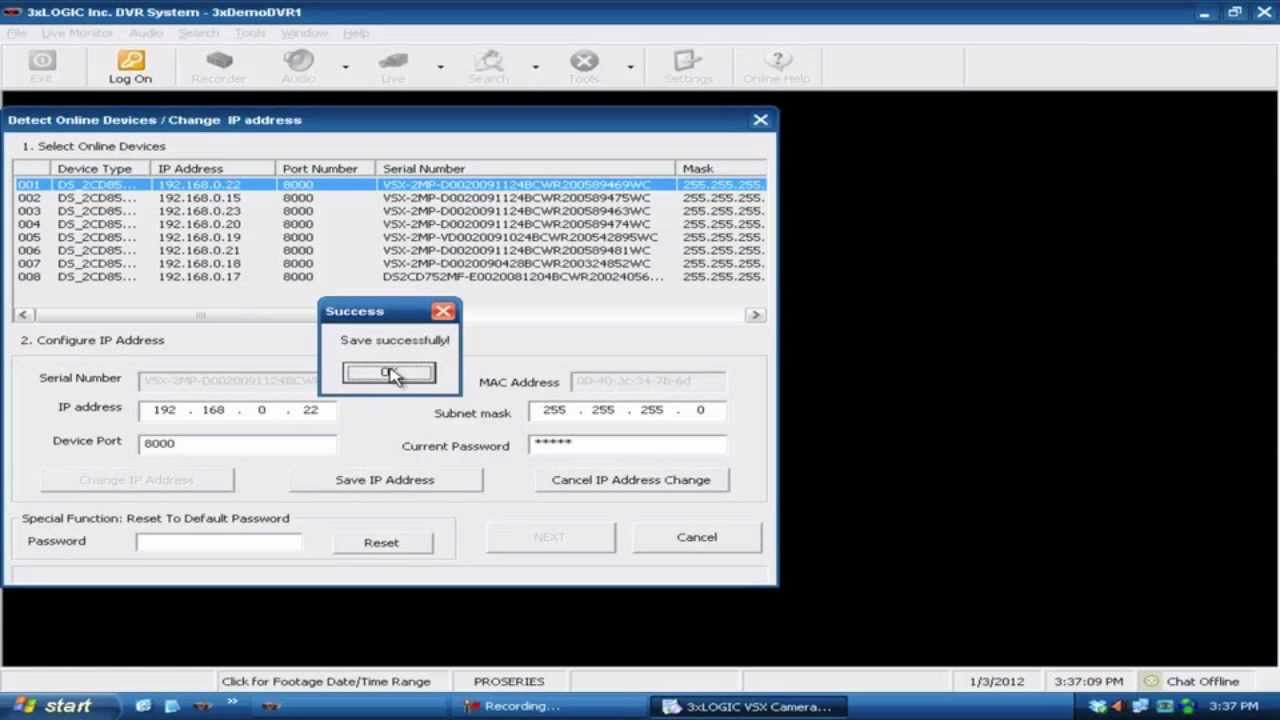Close the Detect Online Devices dialog
The width and height of the screenshot is (1280, 720).
click(x=760, y=120)
